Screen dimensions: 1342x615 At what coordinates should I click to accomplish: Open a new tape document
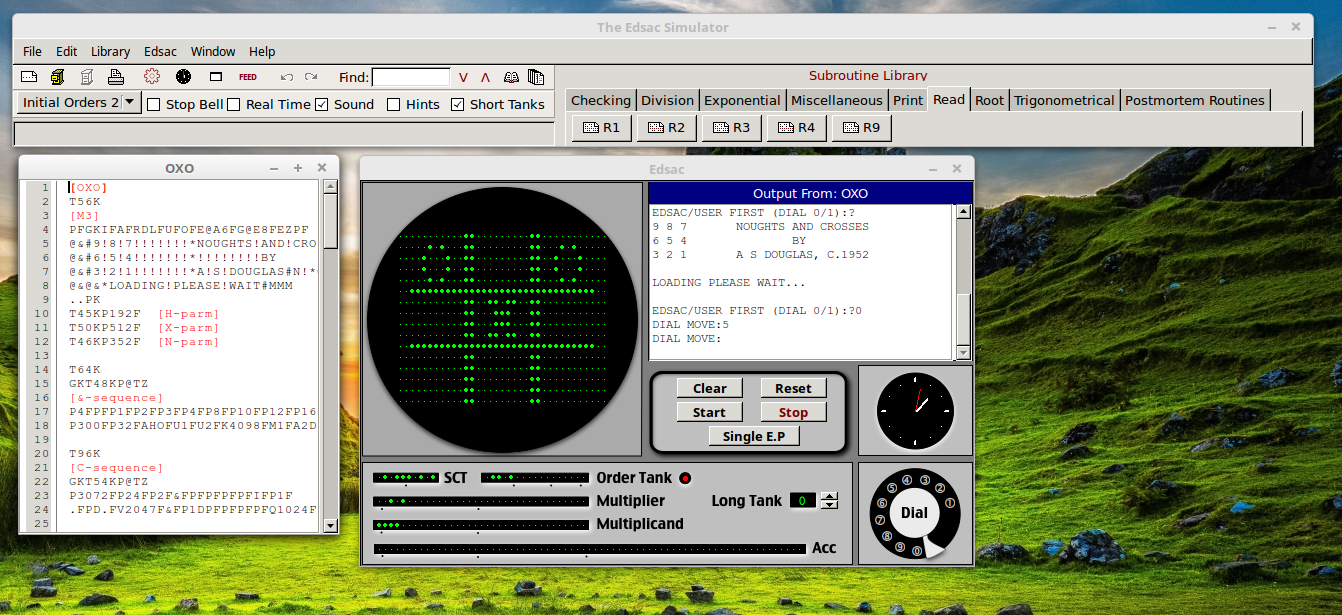click(29, 76)
